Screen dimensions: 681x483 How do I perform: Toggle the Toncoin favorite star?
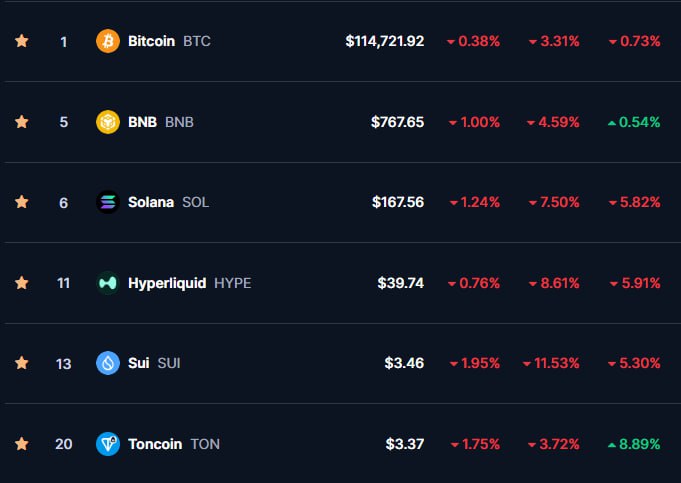coord(22,443)
